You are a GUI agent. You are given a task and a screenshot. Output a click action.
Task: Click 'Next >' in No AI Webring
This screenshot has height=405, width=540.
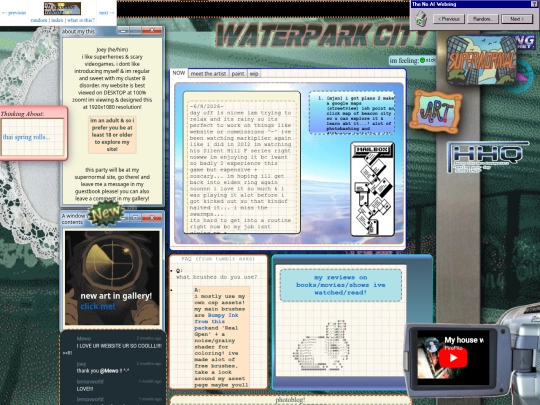pos(517,19)
